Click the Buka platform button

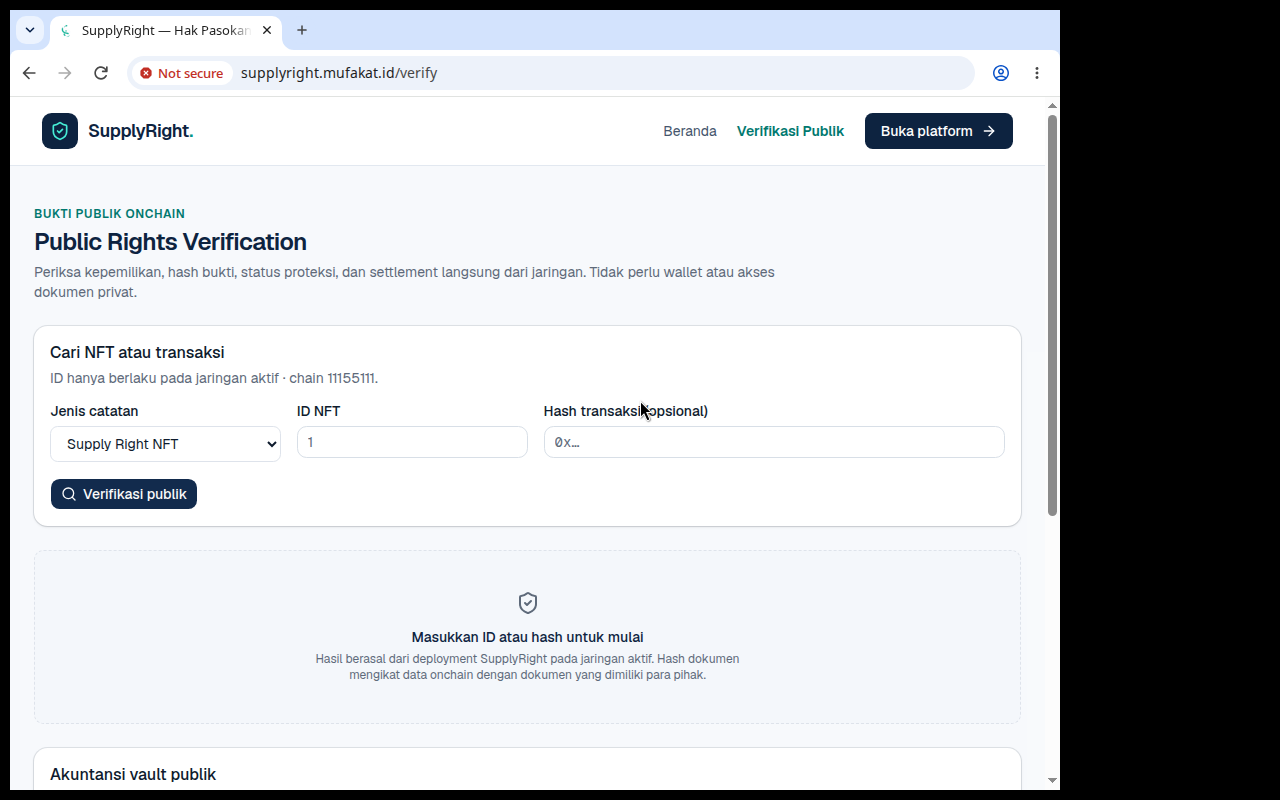tap(939, 131)
